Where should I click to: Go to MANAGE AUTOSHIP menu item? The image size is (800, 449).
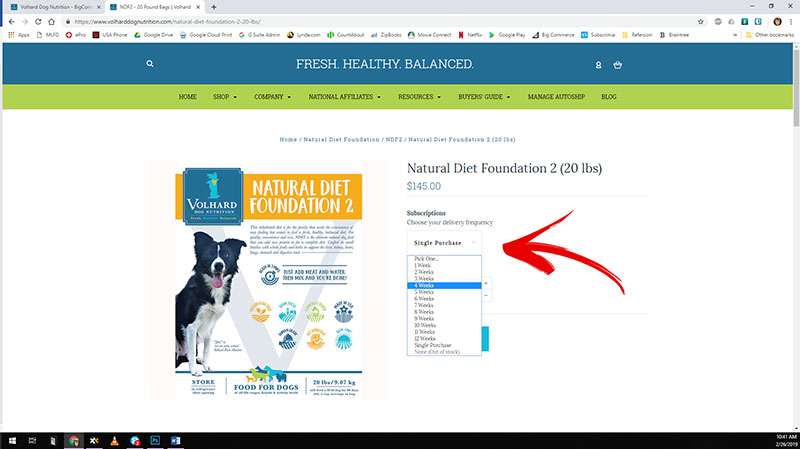coord(558,97)
